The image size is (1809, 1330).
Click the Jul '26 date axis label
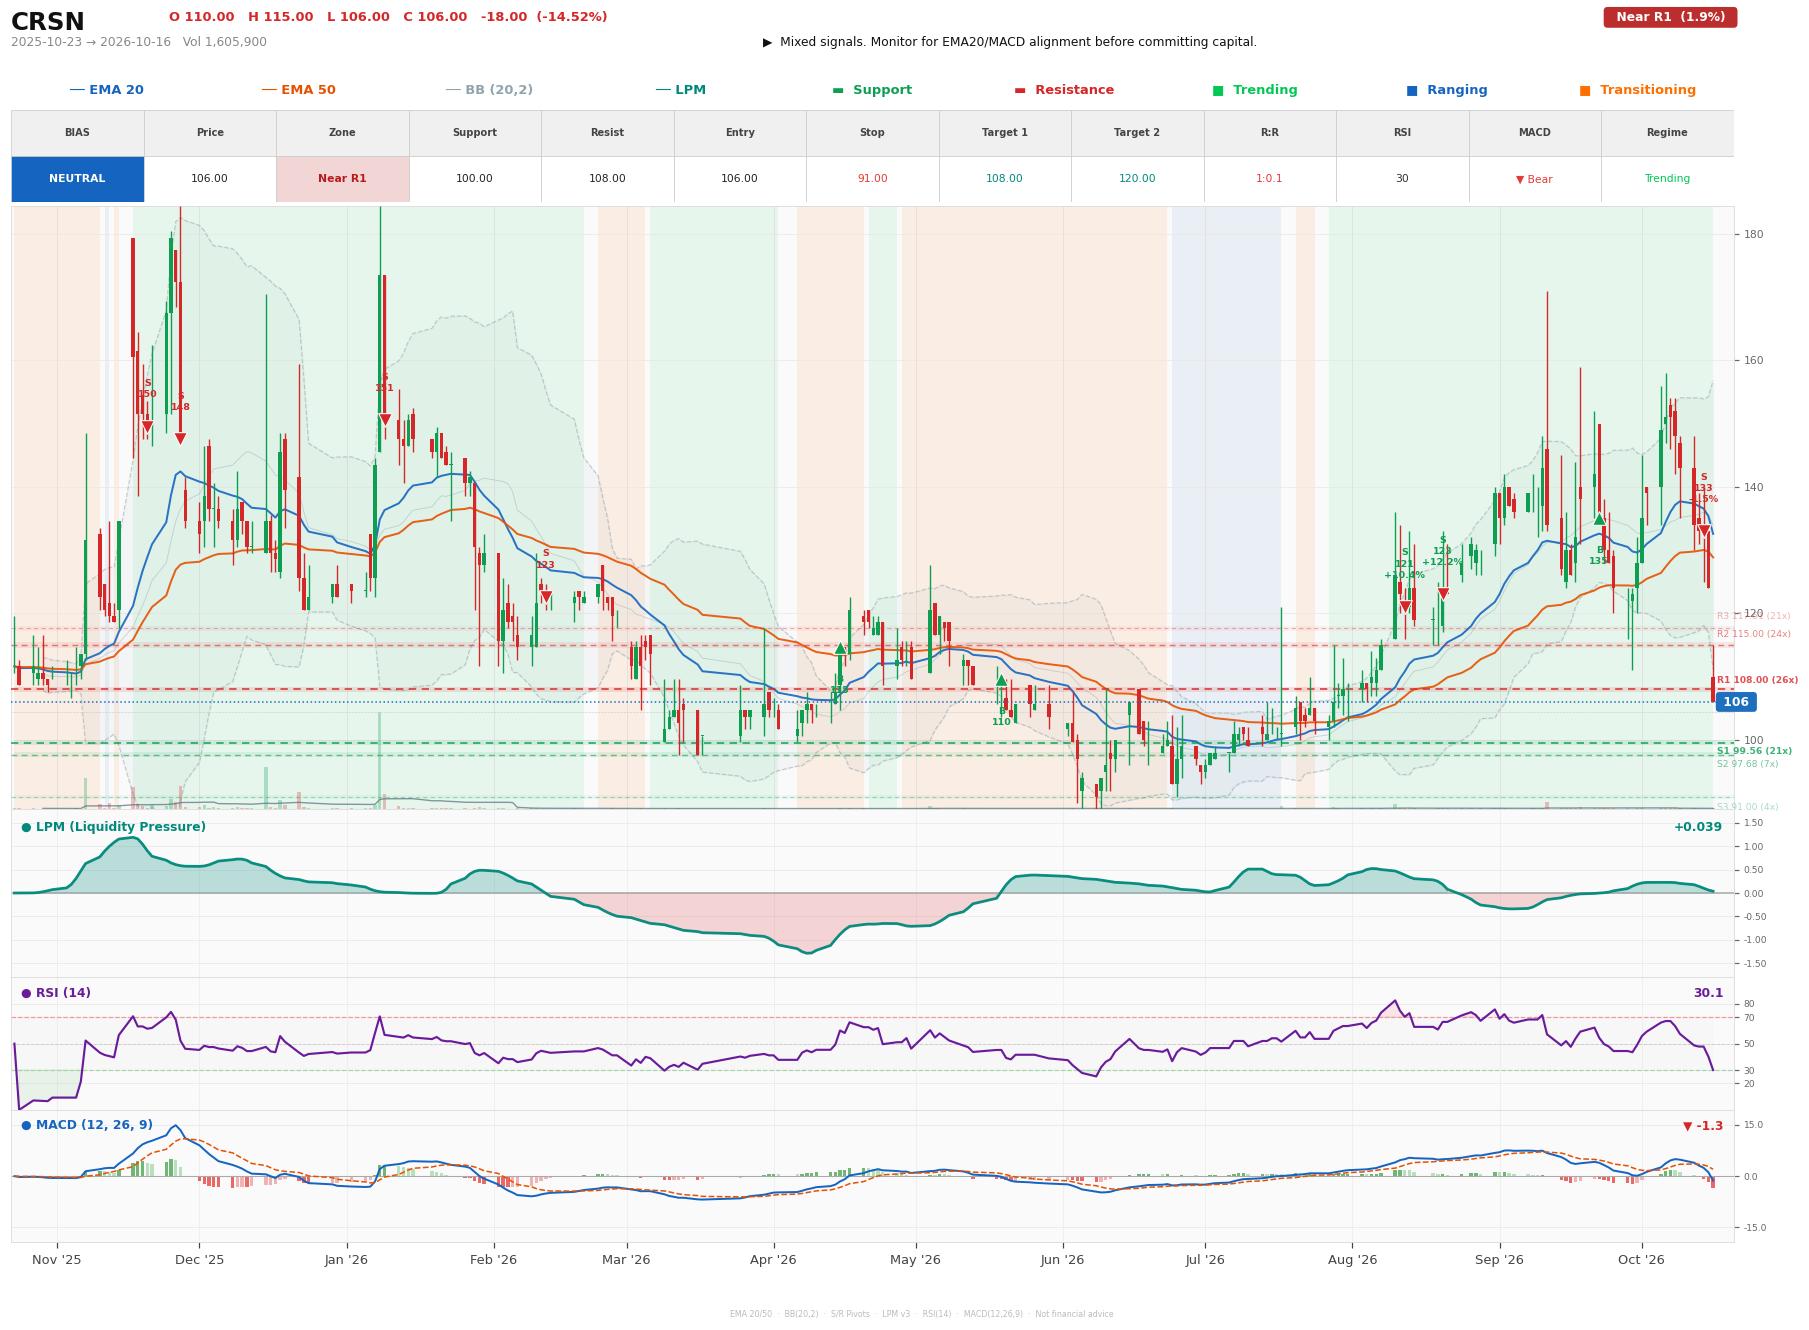pyautogui.click(x=1205, y=1259)
